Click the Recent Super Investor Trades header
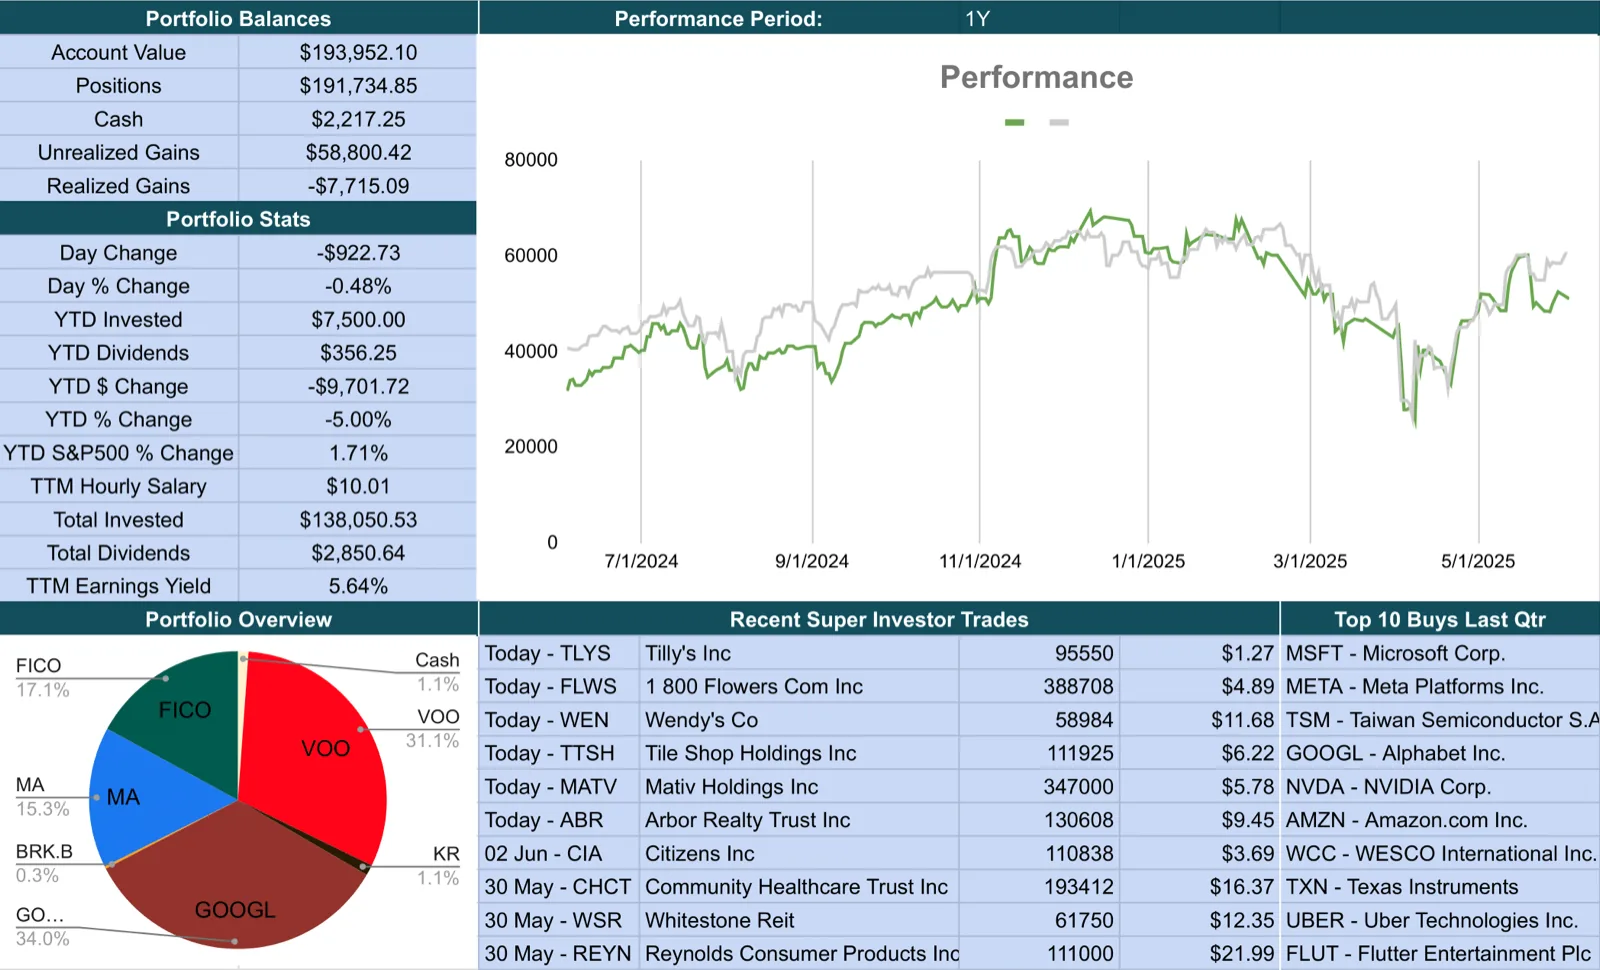 [879, 619]
